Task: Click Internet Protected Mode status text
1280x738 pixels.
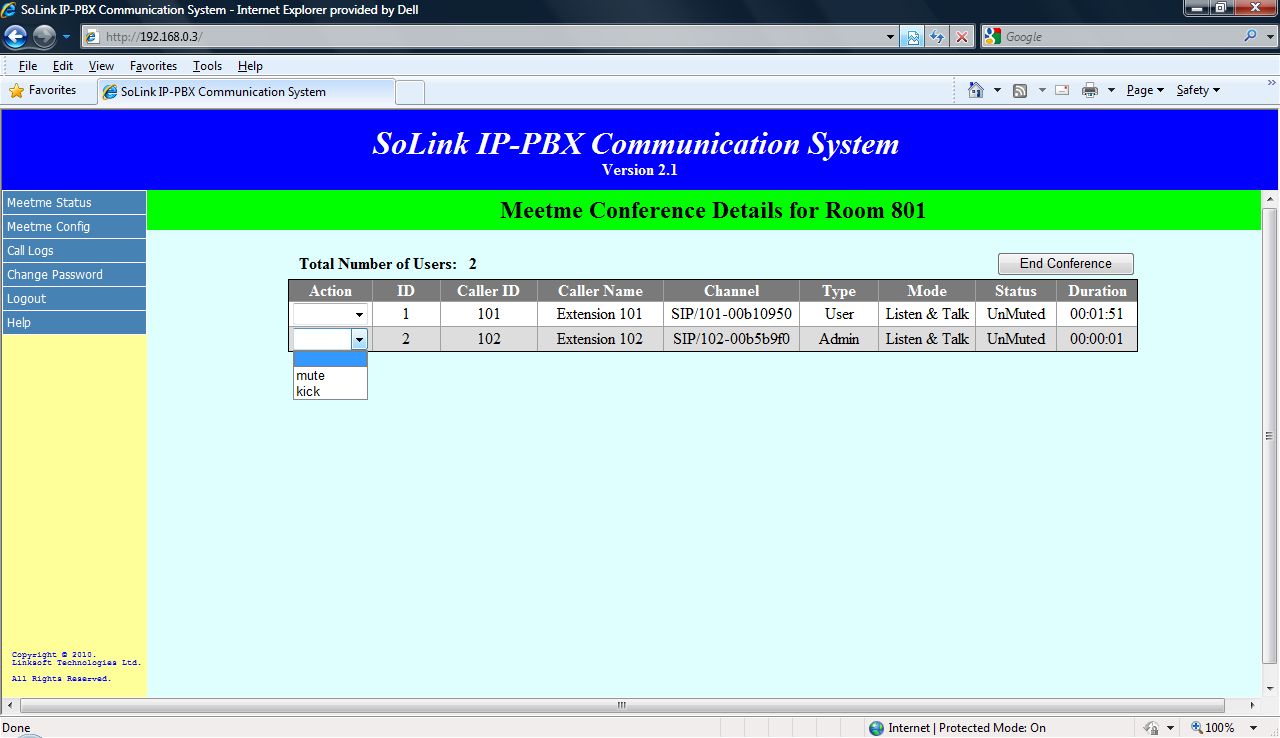Action: click(967, 728)
